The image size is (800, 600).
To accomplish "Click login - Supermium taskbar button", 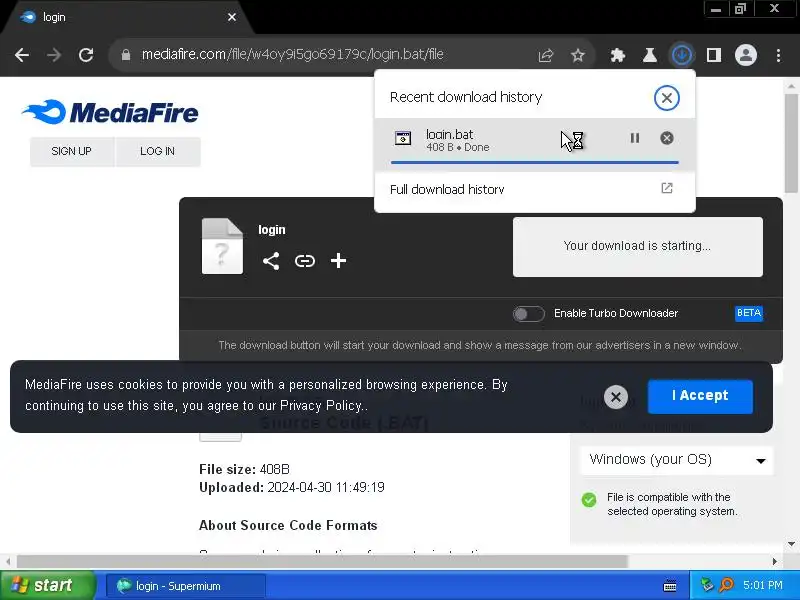I will [186, 586].
